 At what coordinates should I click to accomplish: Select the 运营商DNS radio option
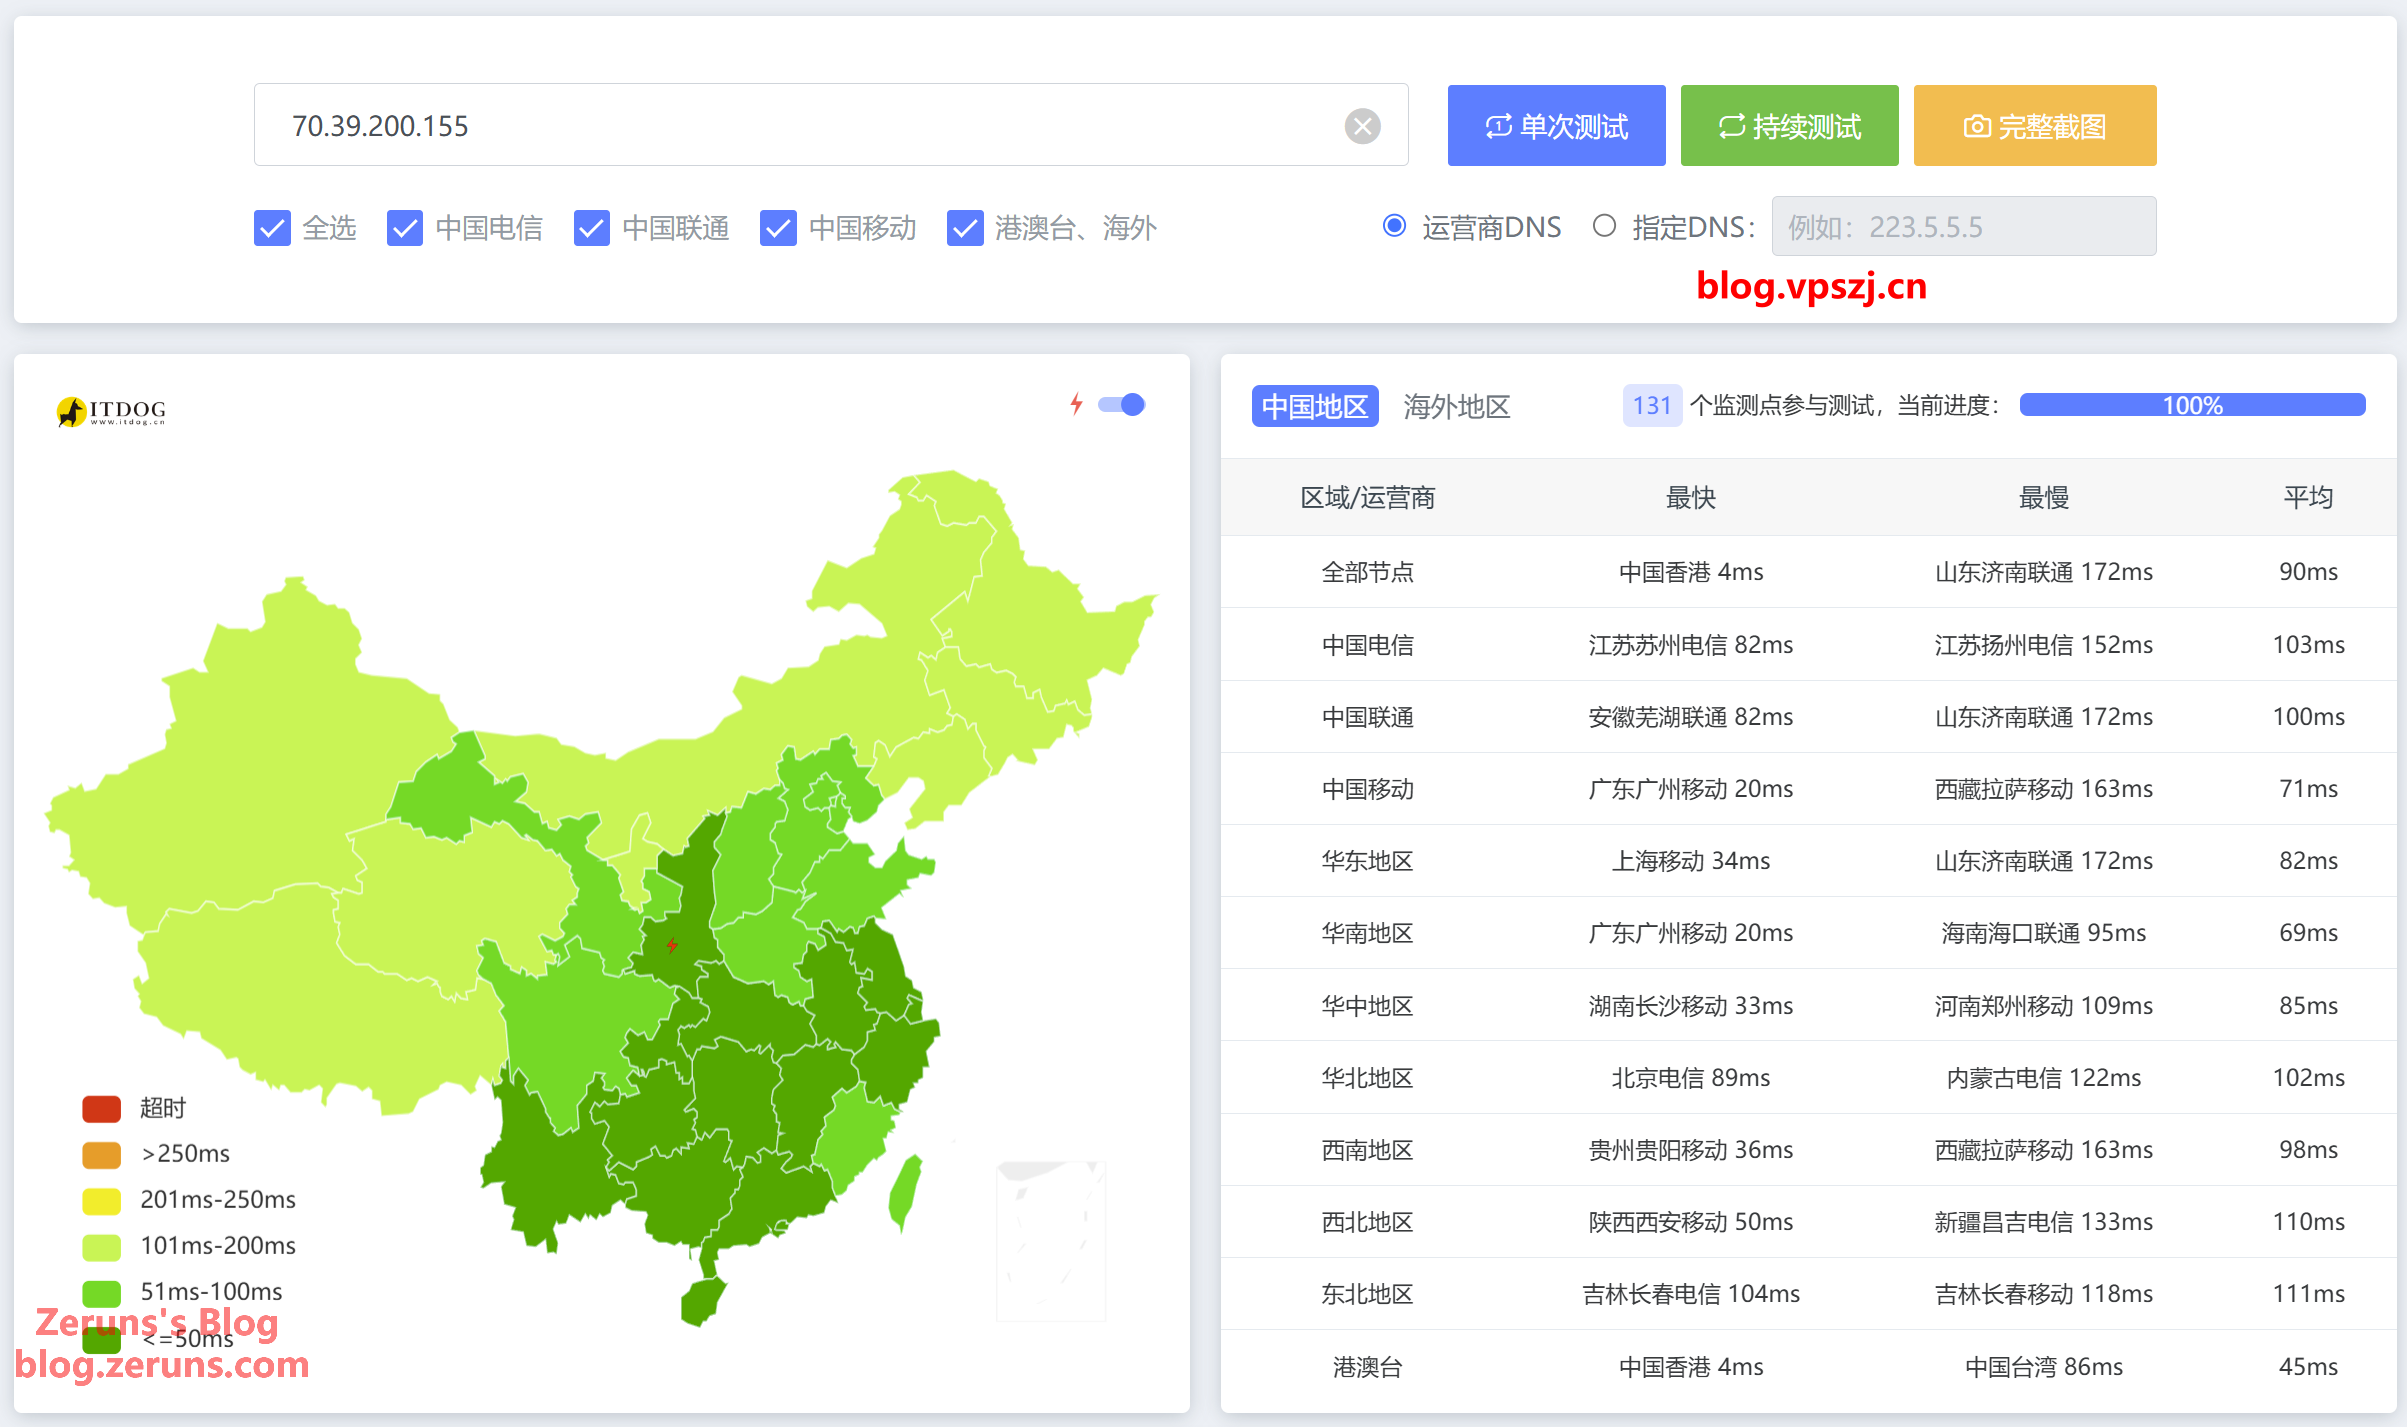click(1394, 226)
